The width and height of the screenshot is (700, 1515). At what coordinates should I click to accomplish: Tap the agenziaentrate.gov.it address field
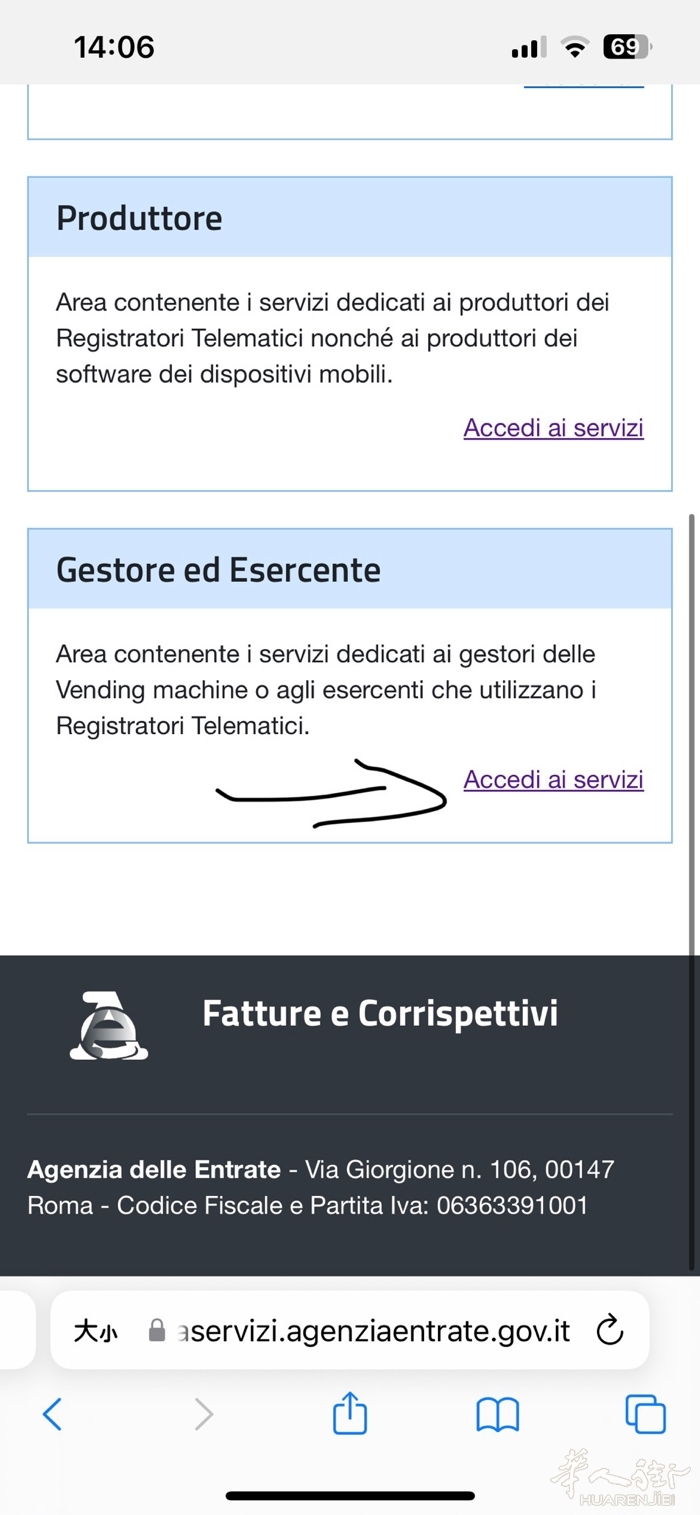pos(375,1331)
